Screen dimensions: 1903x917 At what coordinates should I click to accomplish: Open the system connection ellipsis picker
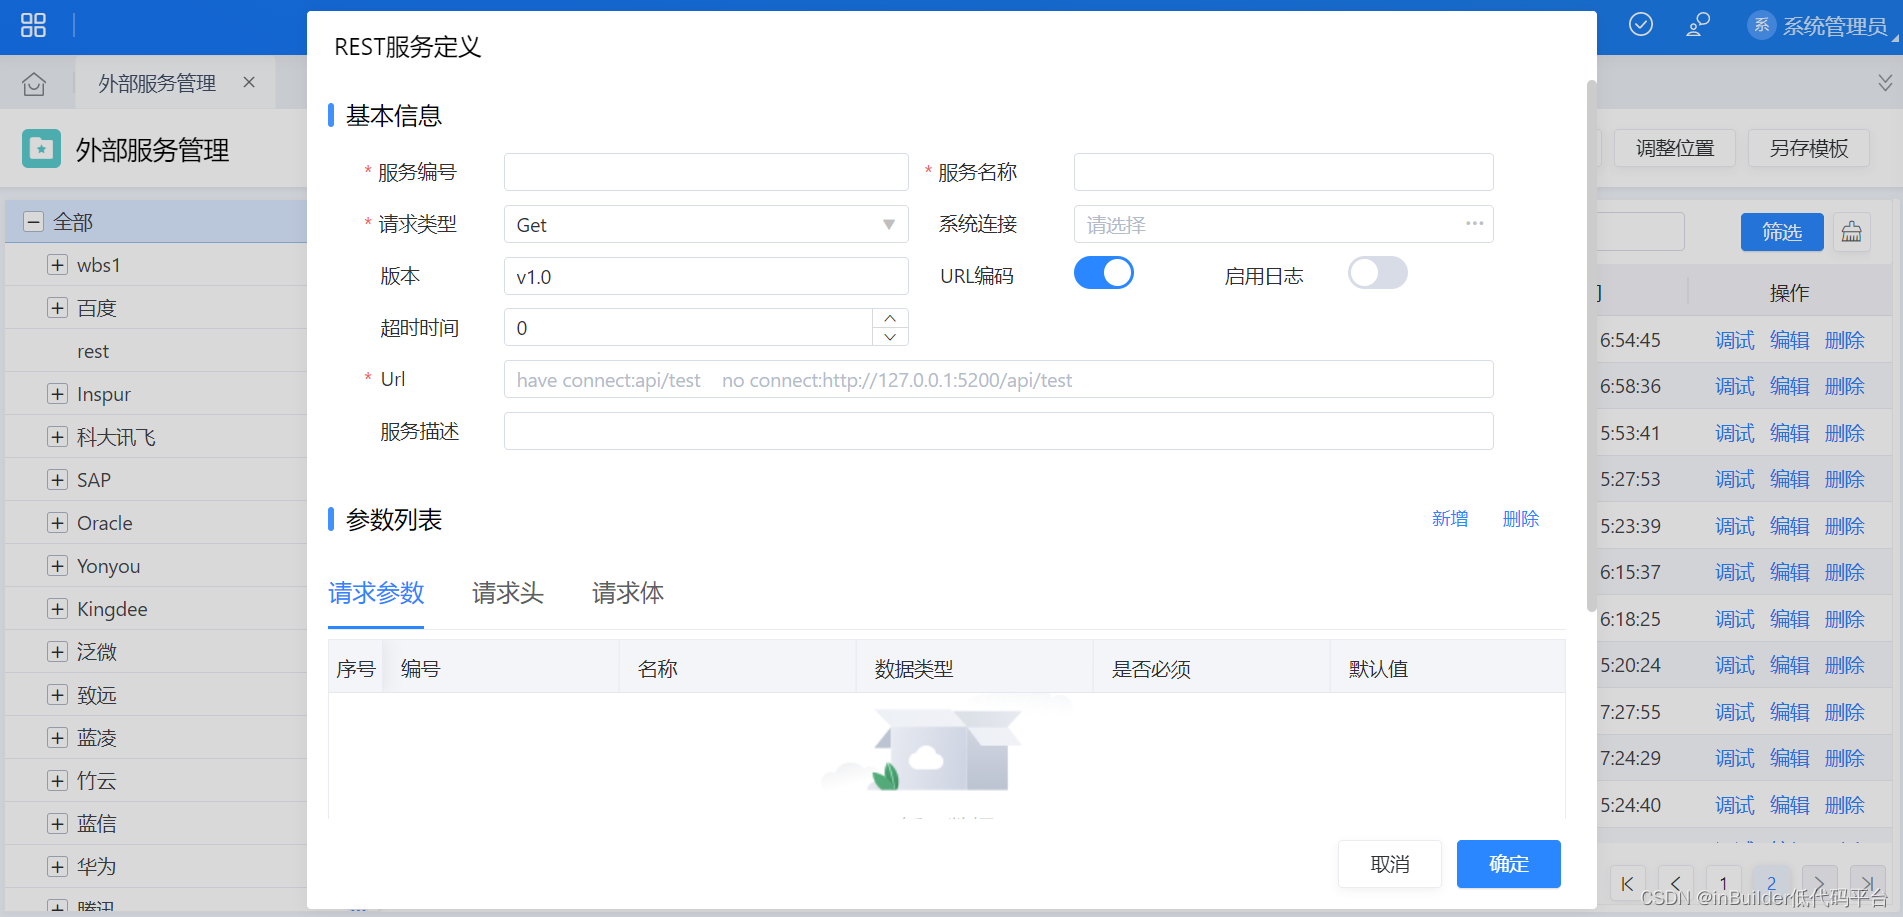(x=1474, y=224)
